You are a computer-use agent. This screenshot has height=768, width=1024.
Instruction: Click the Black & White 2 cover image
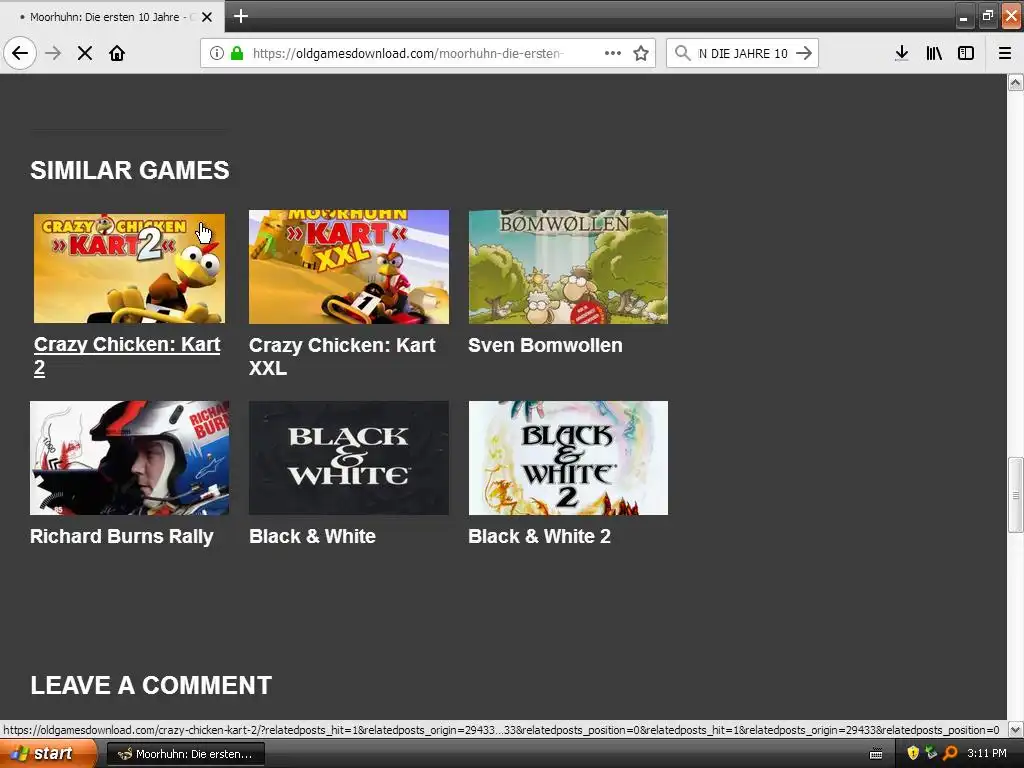pyautogui.click(x=568, y=458)
